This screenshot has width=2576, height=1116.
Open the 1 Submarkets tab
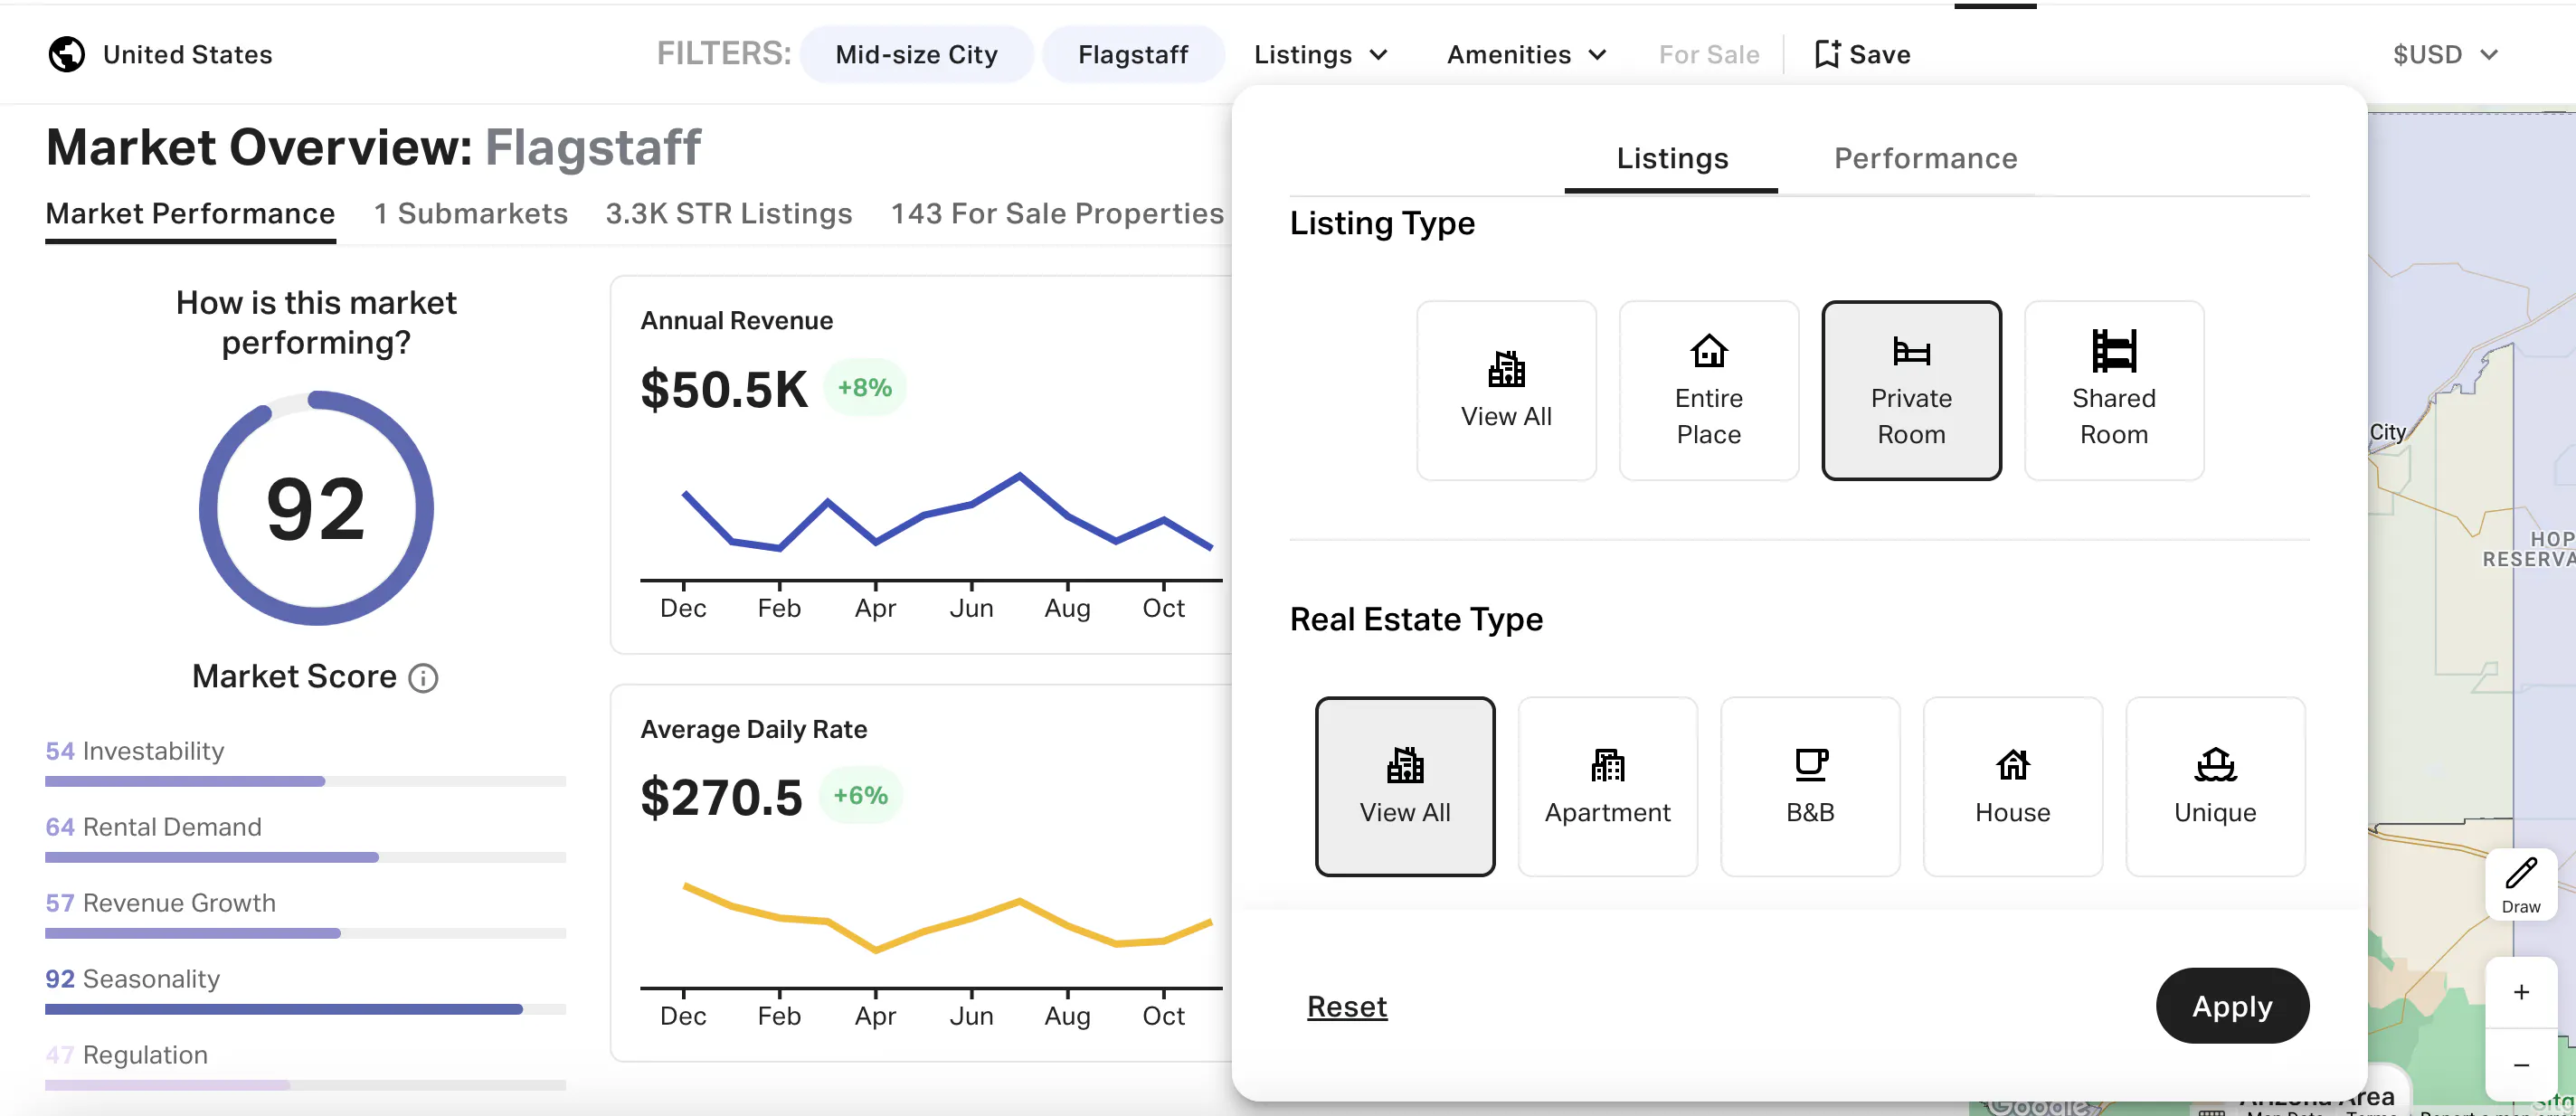pyautogui.click(x=470, y=214)
